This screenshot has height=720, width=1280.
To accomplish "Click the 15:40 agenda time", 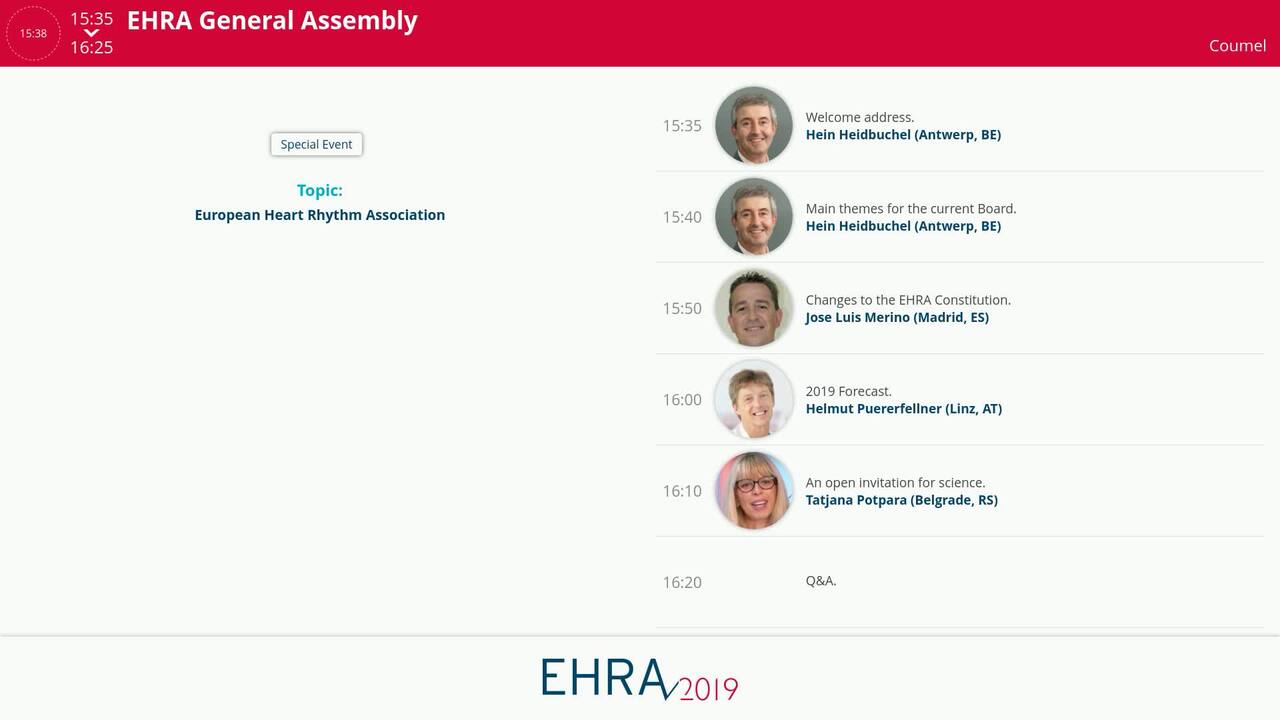I will [682, 217].
